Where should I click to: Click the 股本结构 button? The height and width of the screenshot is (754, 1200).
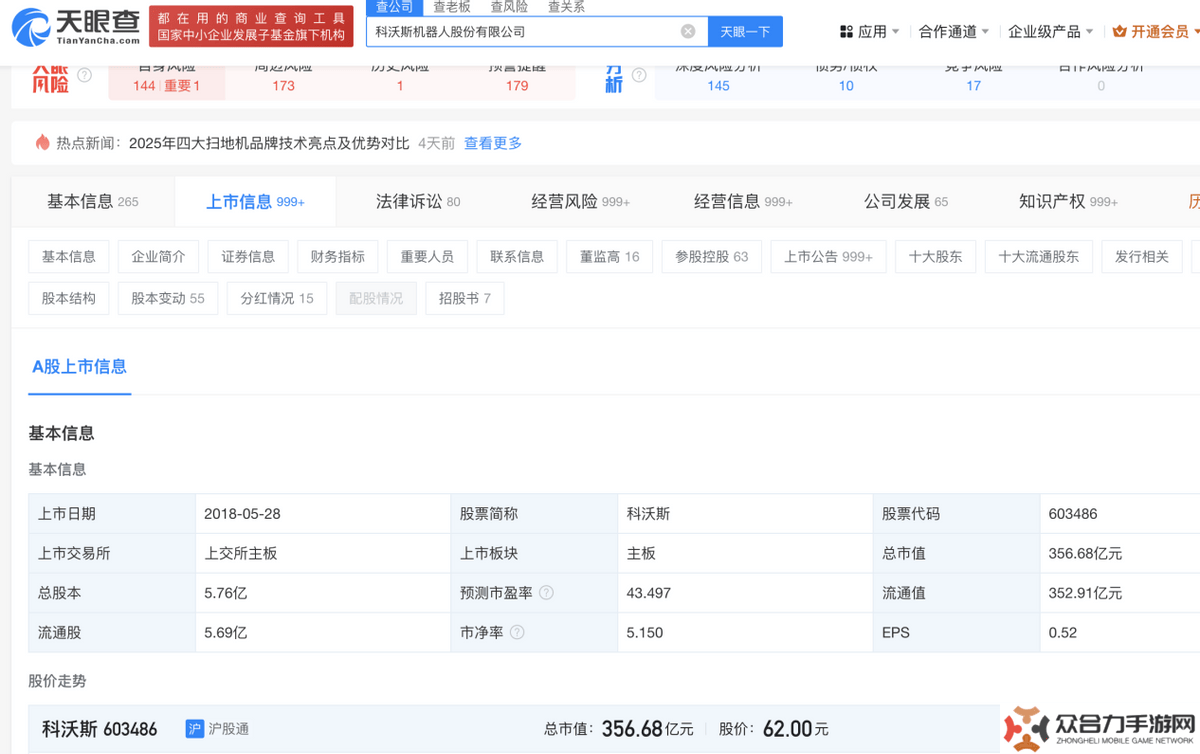pyautogui.click(x=69, y=299)
